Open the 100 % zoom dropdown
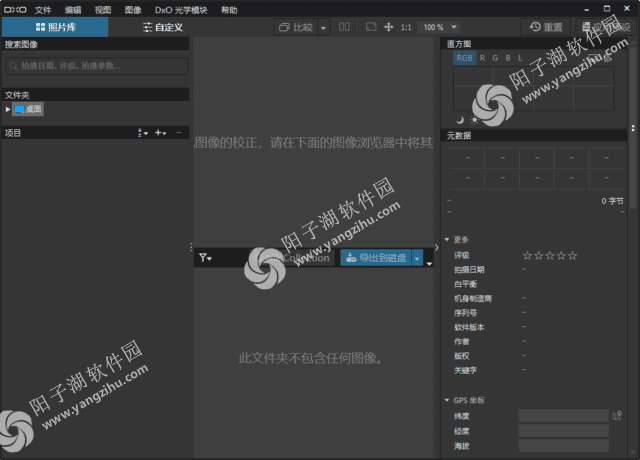The width and height of the screenshot is (640, 460). [x=439, y=27]
